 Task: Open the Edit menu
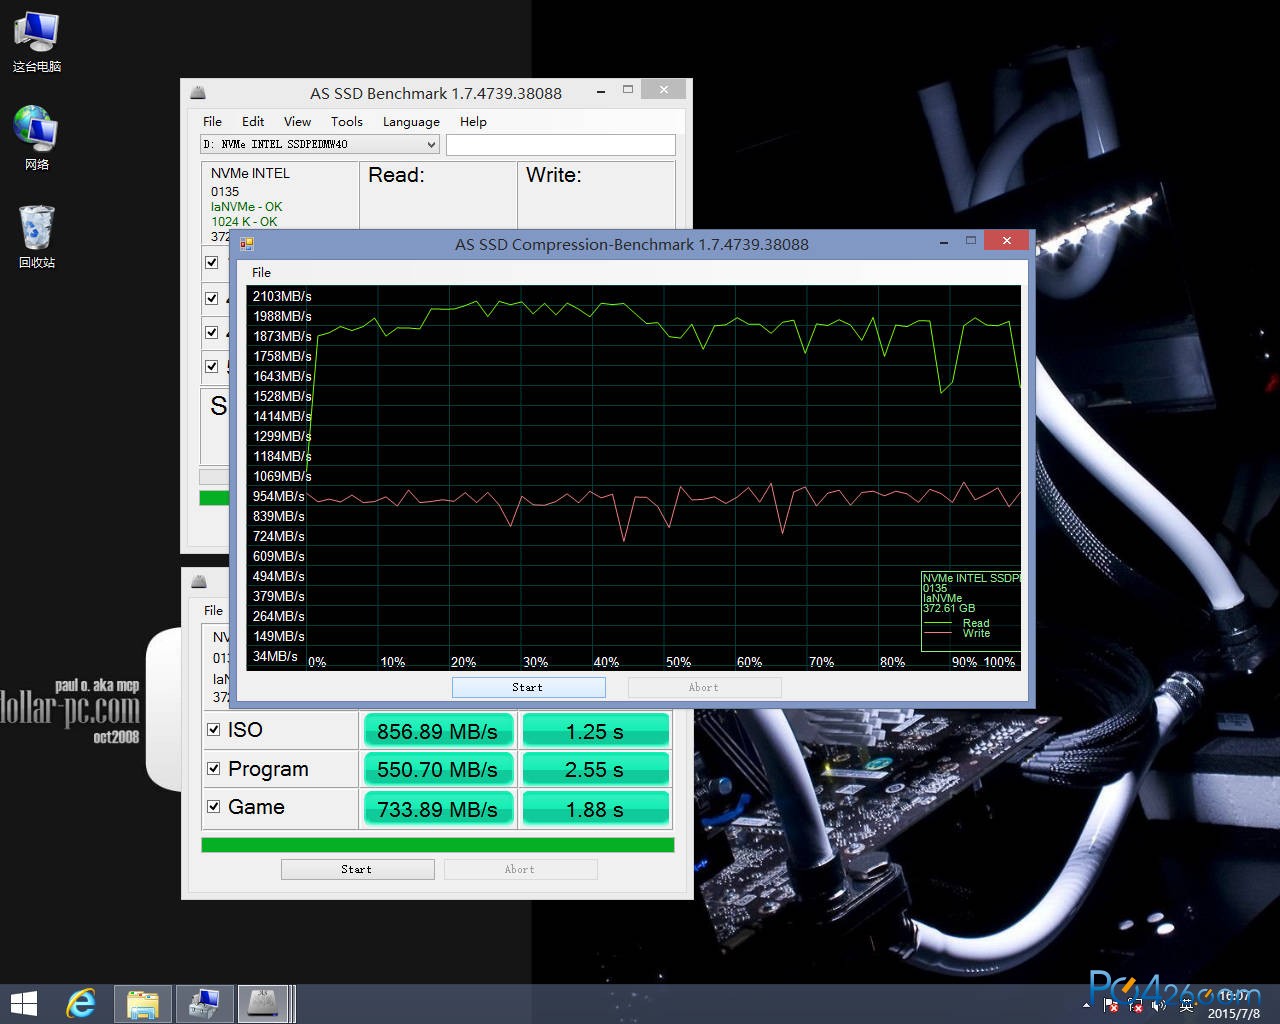click(x=253, y=121)
